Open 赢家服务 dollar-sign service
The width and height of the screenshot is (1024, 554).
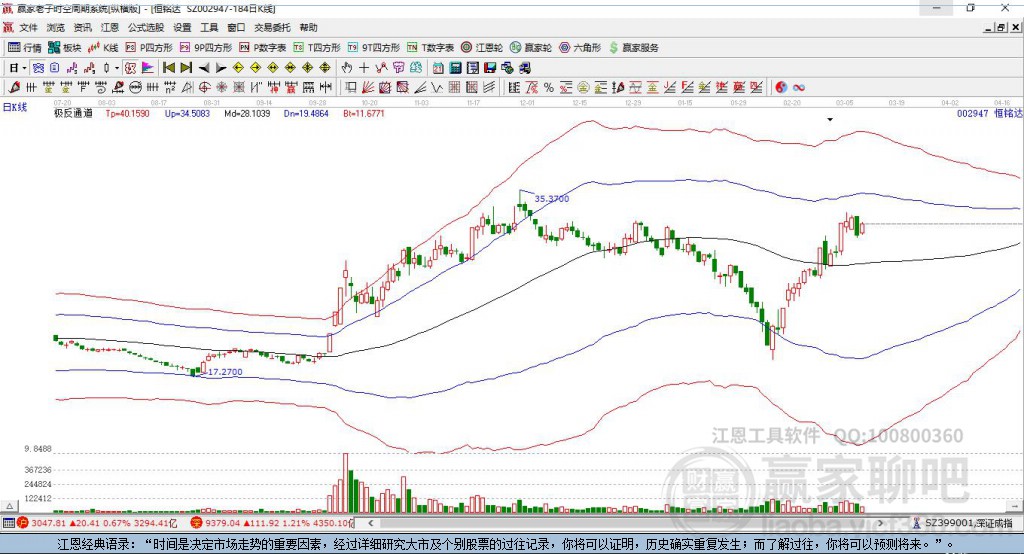[633, 48]
